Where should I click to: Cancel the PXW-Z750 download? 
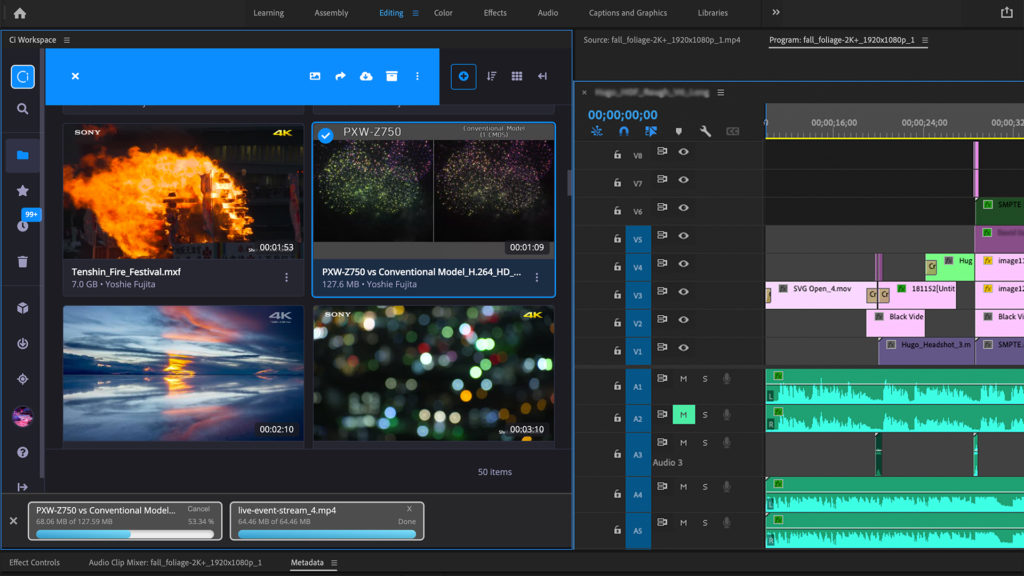(199, 509)
